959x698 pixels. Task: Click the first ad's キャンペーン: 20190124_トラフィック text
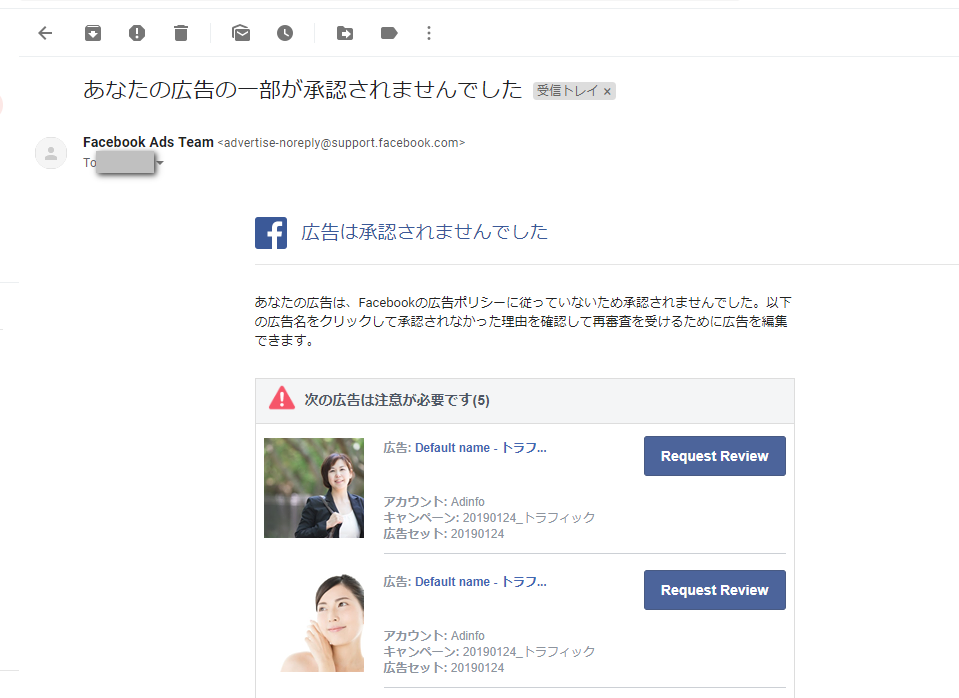(x=489, y=518)
